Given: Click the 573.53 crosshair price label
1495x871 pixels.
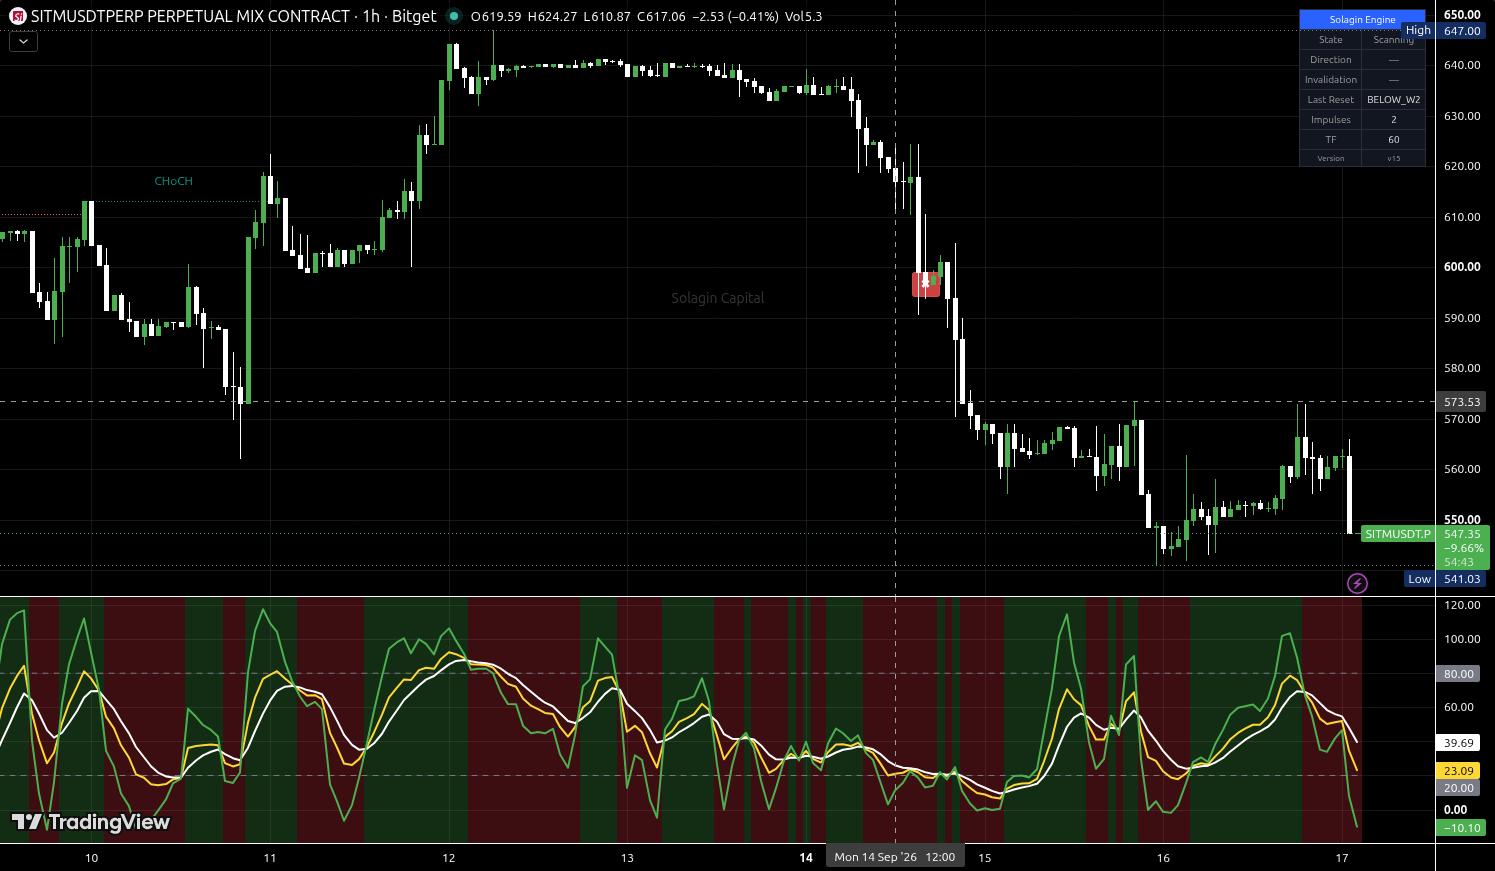Looking at the screenshot, I should [1462, 402].
